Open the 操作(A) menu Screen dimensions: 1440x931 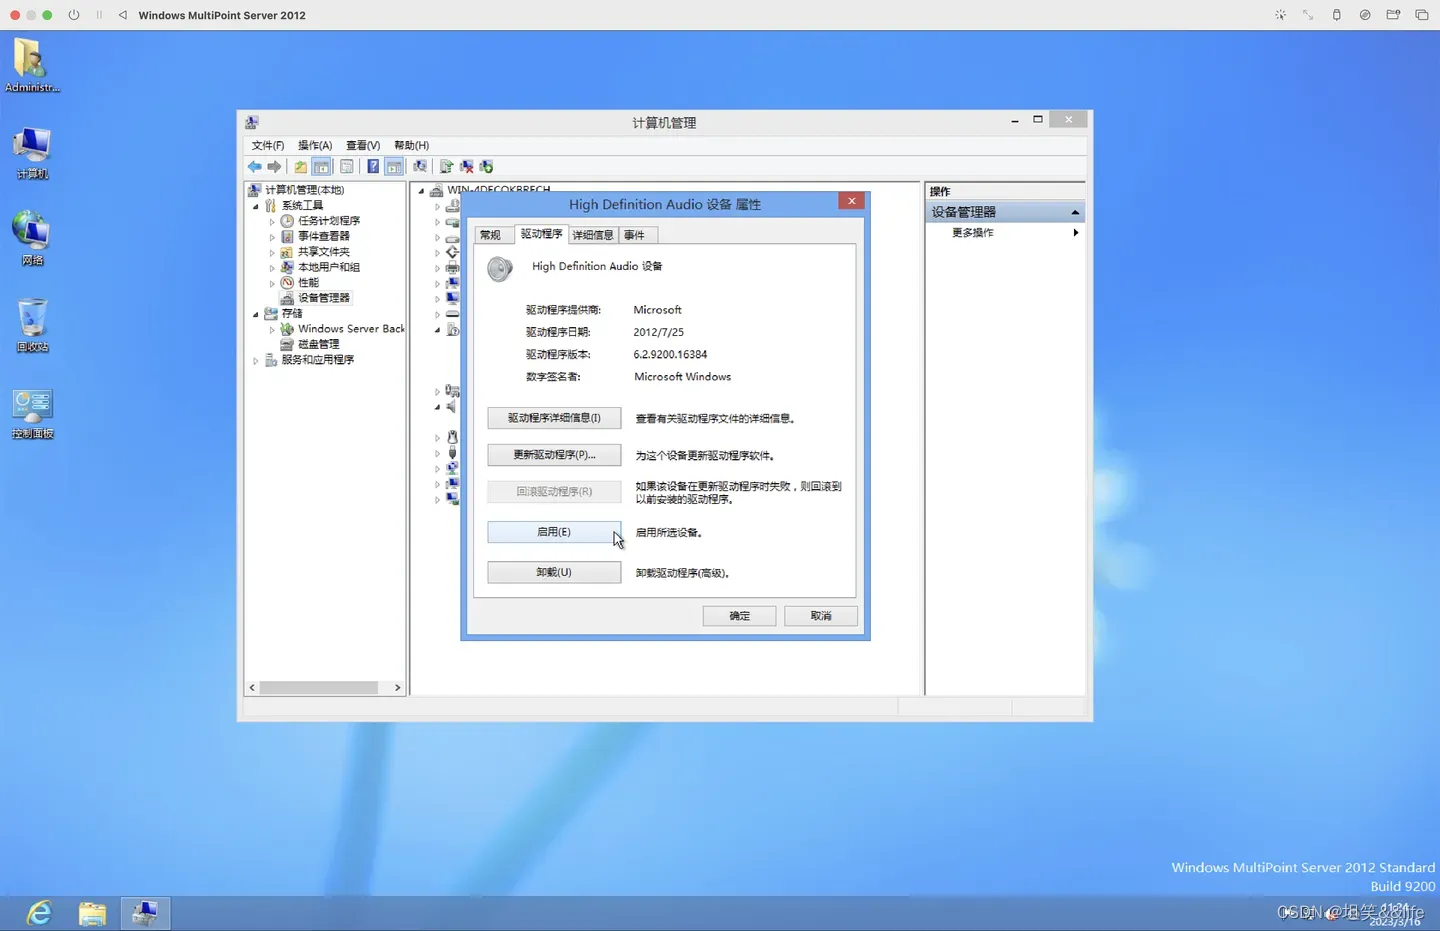pyautogui.click(x=315, y=145)
